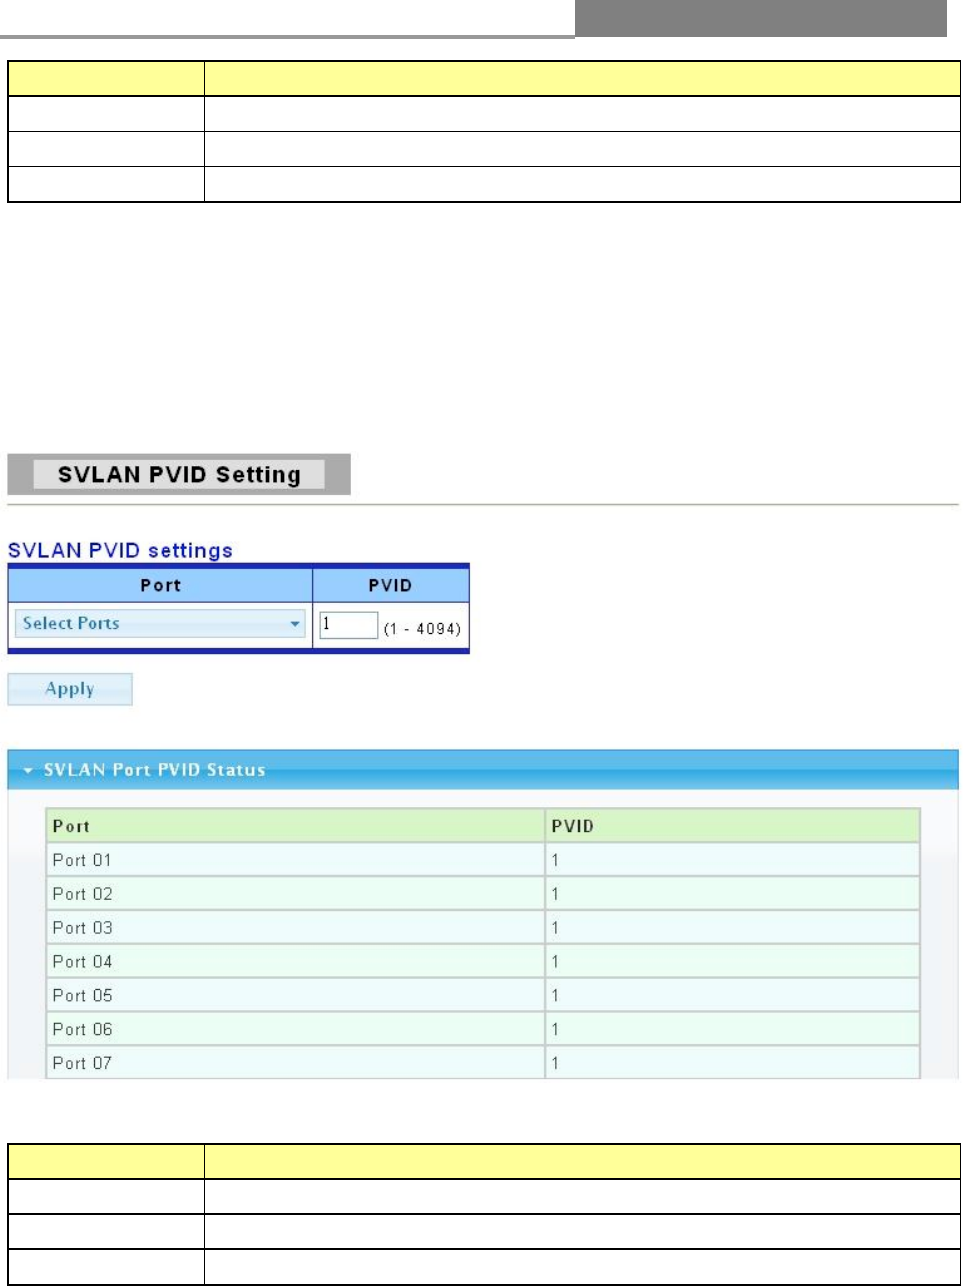Select the Port 07 row

(483, 1063)
